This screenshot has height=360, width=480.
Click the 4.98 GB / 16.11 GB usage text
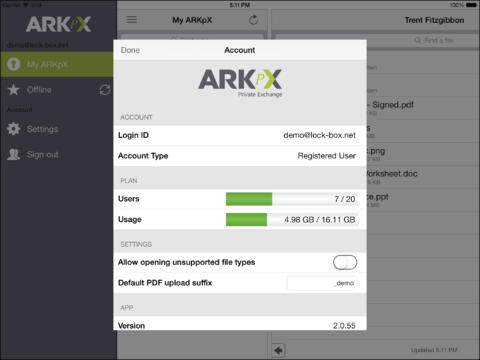pyautogui.click(x=319, y=220)
